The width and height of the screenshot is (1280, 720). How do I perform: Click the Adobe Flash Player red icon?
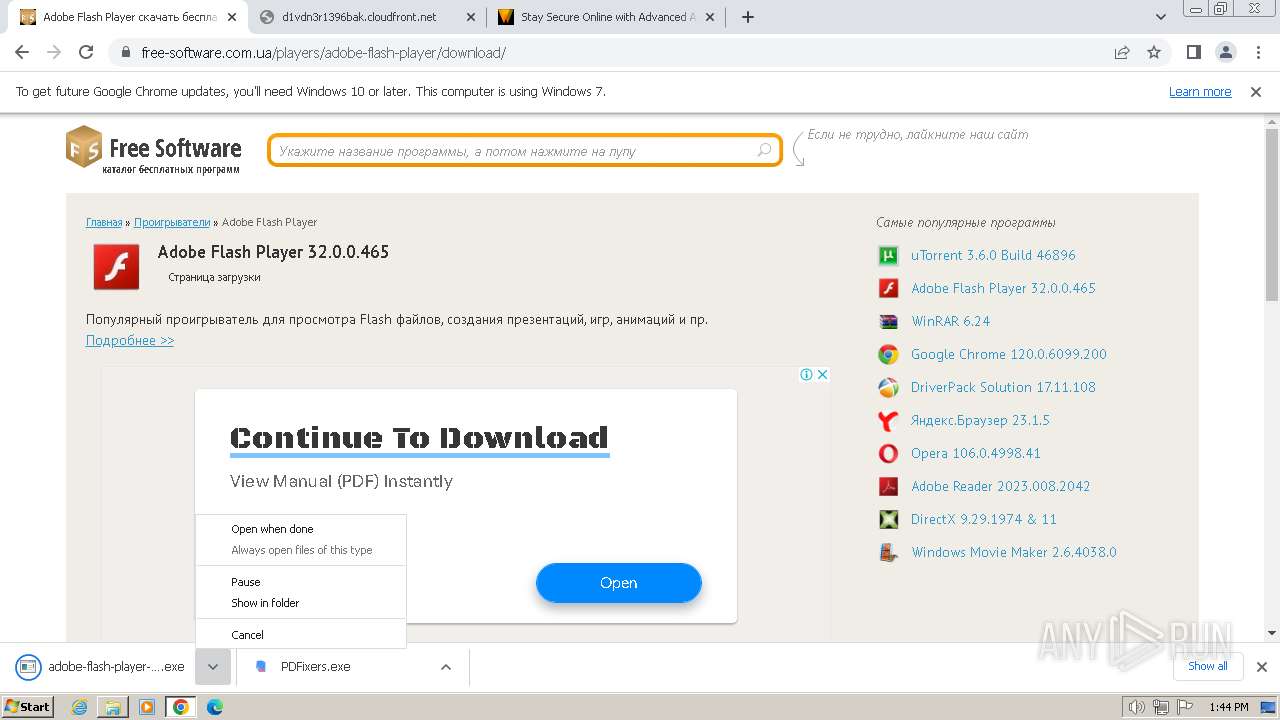(116, 267)
